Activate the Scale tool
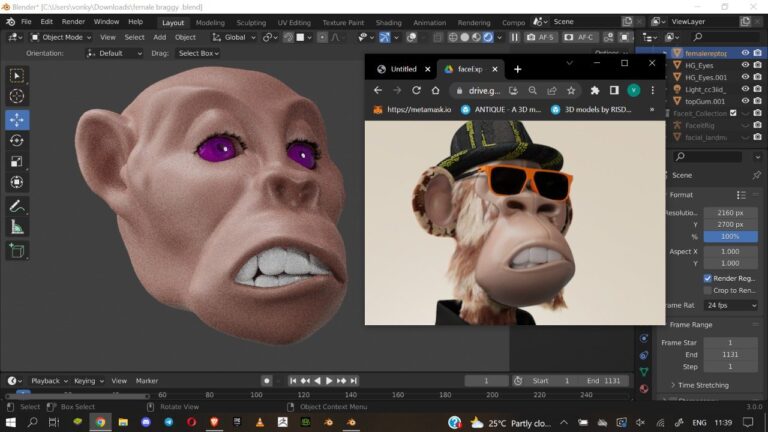The width and height of the screenshot is (768, 432). pos(17,161)
